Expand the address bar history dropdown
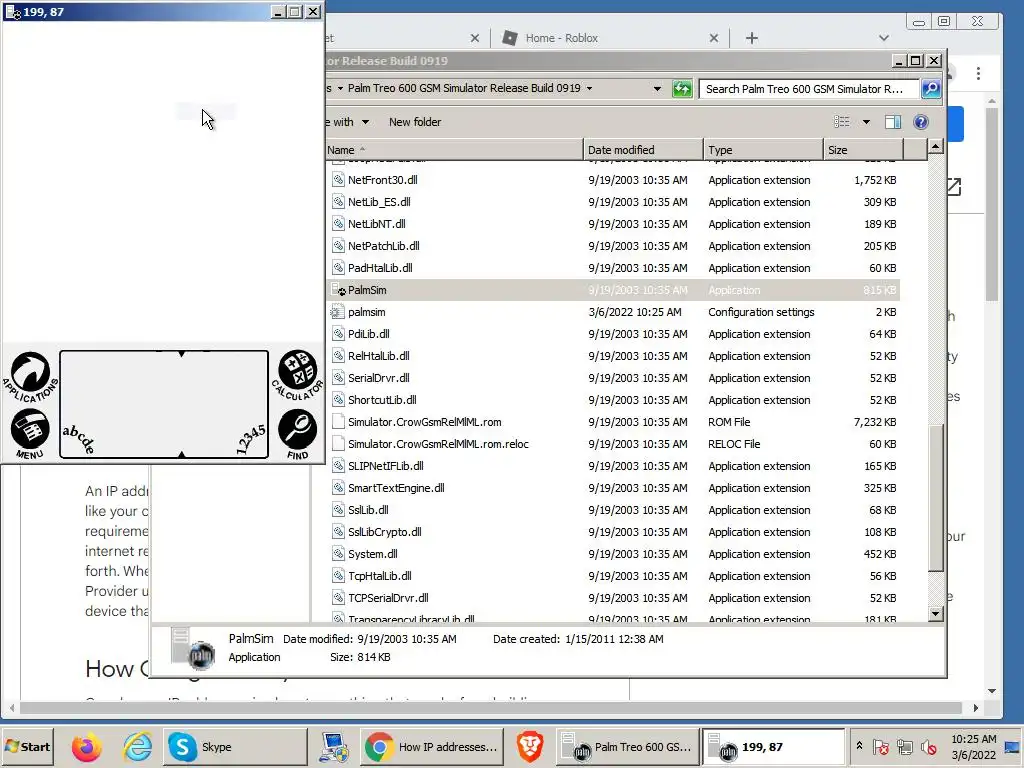 click(657, 89)
